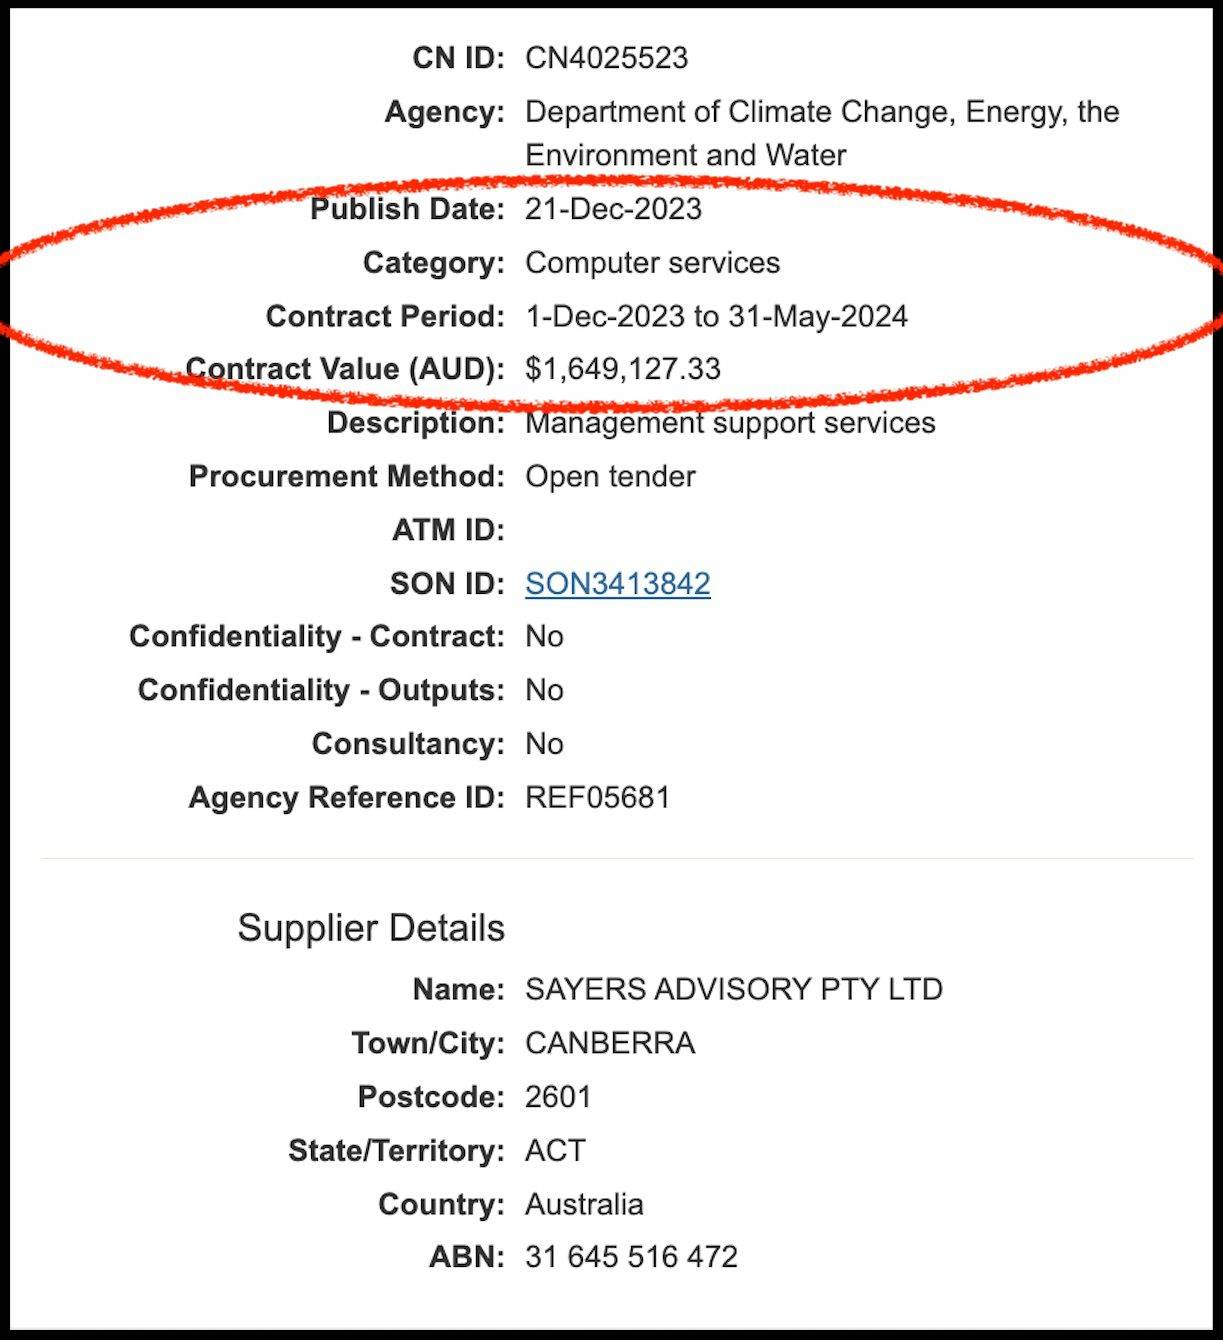
Task: Click the publish date 21-Dec-2023
Action: point(613,209)
